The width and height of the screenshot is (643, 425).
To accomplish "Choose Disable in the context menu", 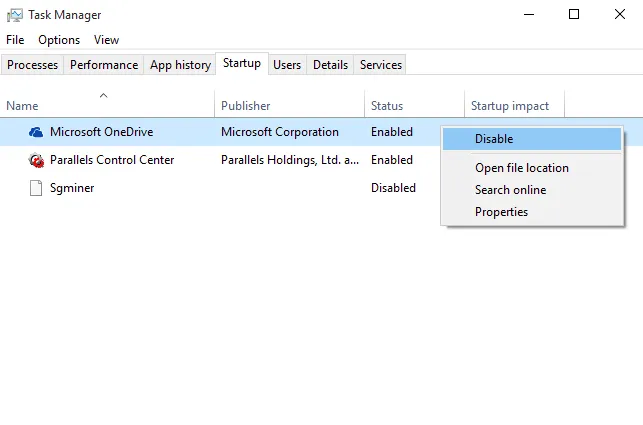I will tap(532, 139).
